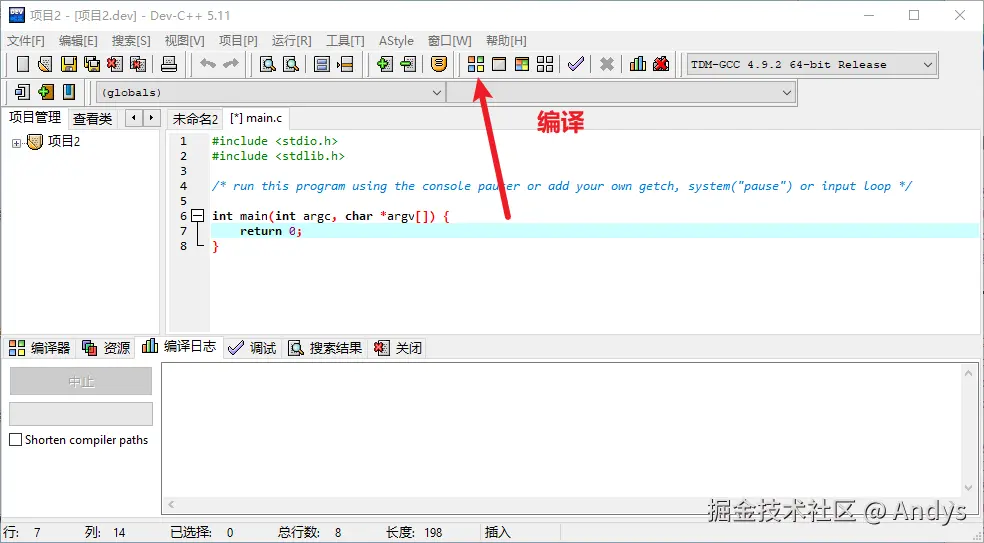Toggle the Shorten compiler paths checkbox
The image size is (984, 543).
pyautogui.click(x=16, y=440)
